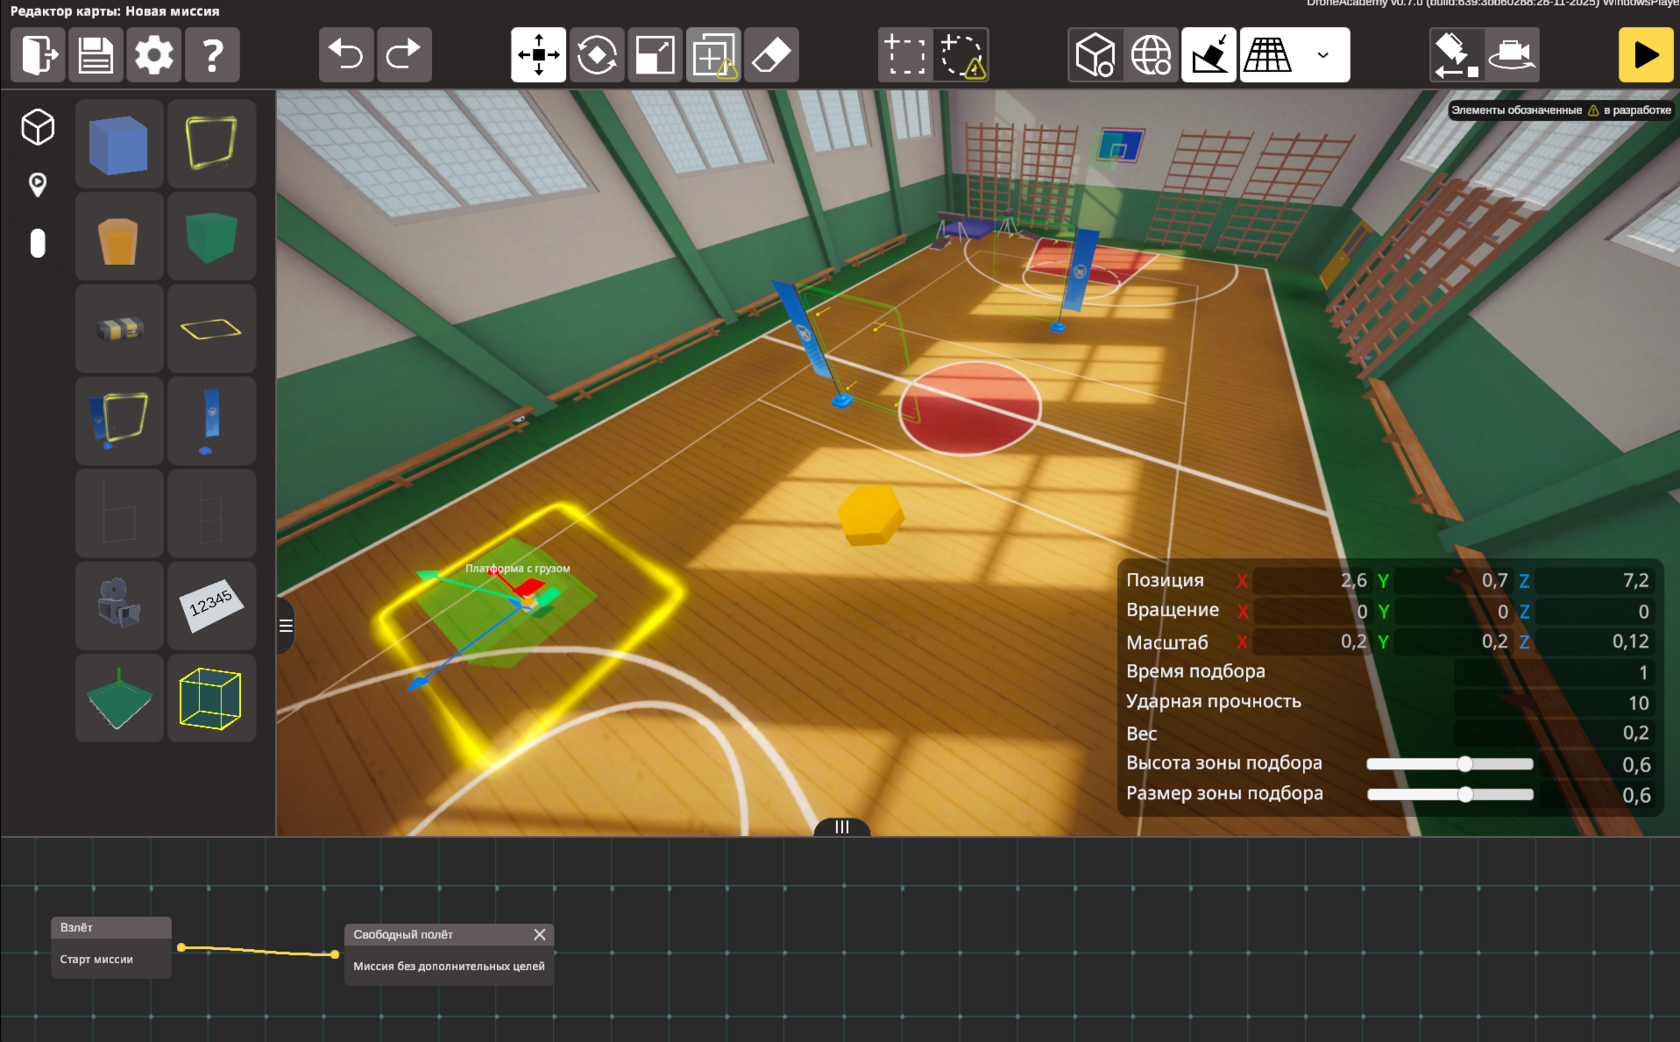This screenshot has width=1680, height=1042.
Task: Toggle the grid snapping icon
Action: click(x=1268, y=55)
